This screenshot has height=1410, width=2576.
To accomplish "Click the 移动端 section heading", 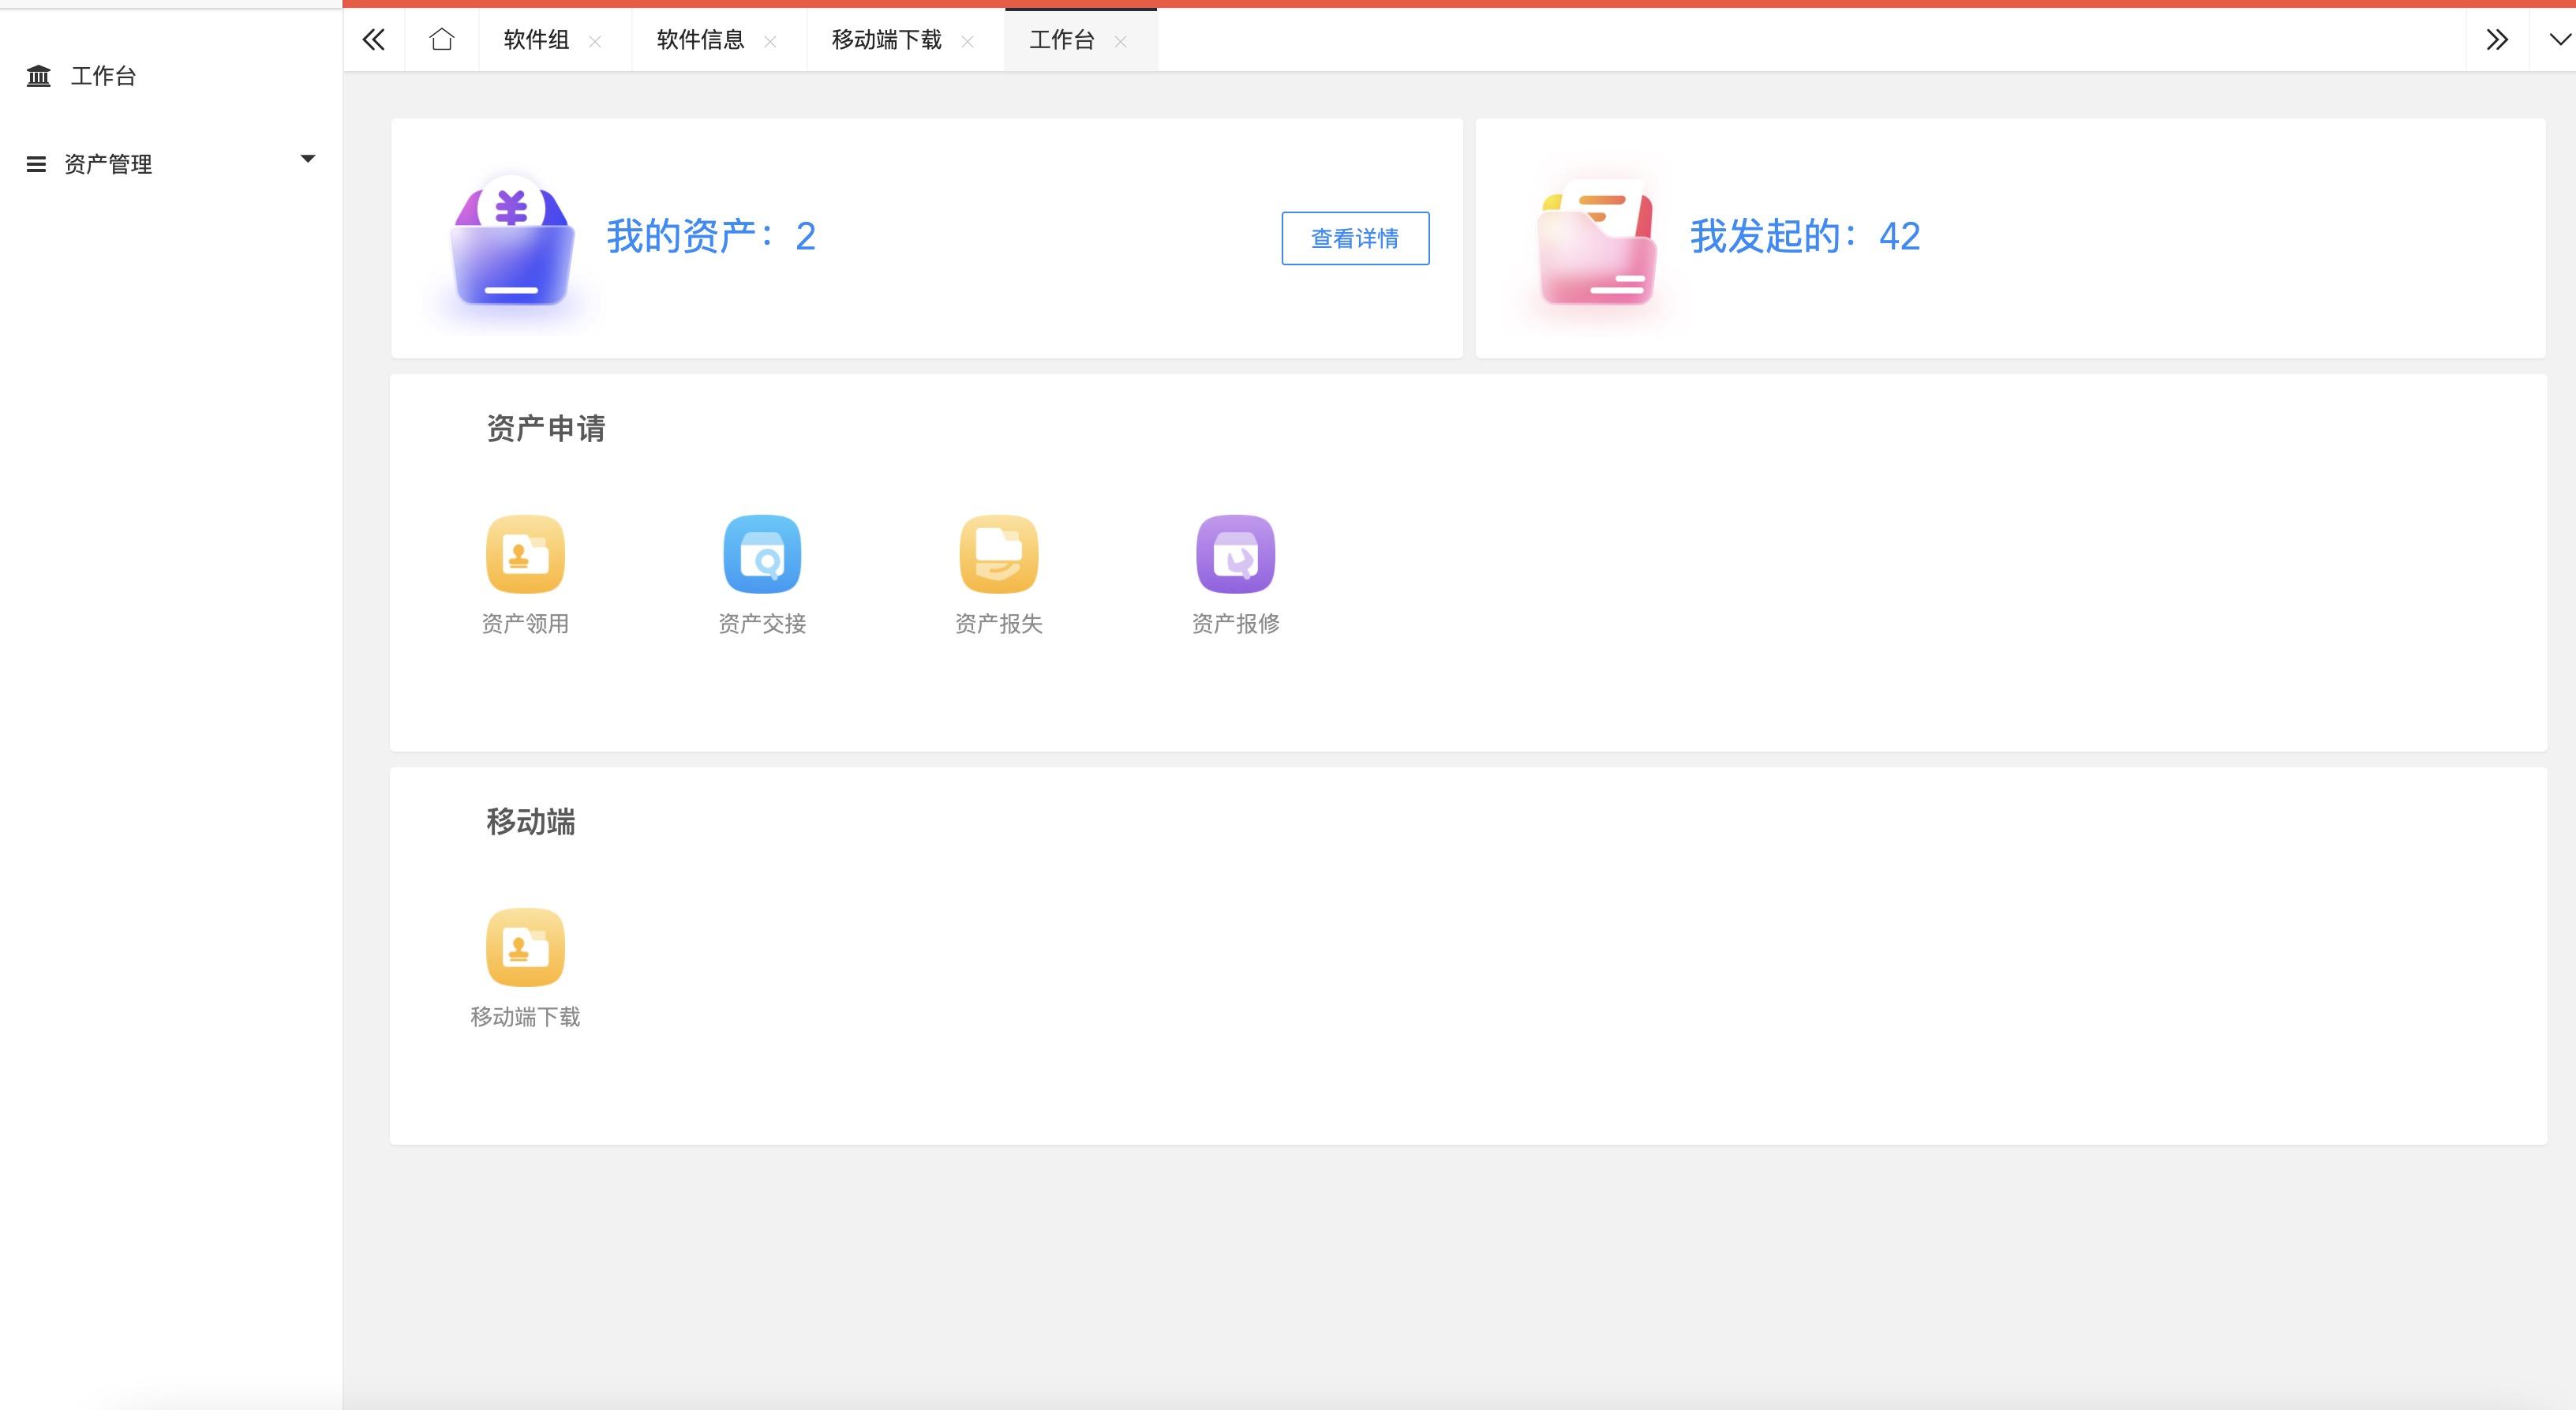I will click(x=531, y=821).
